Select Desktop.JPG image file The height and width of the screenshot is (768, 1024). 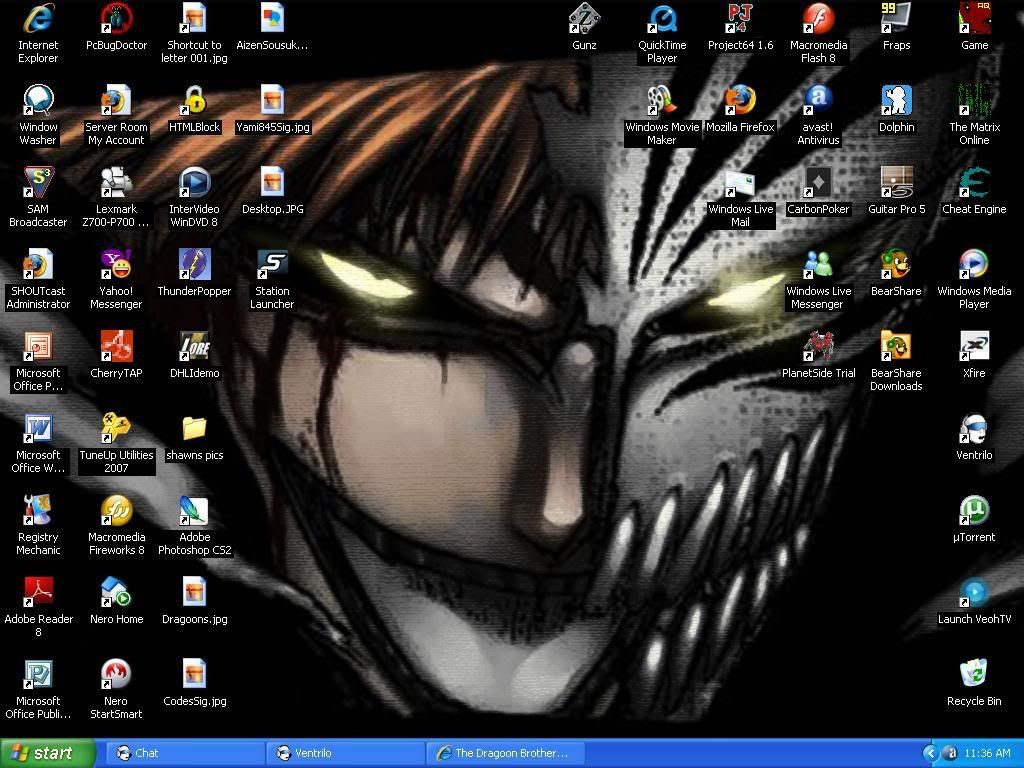pos(272,182)
